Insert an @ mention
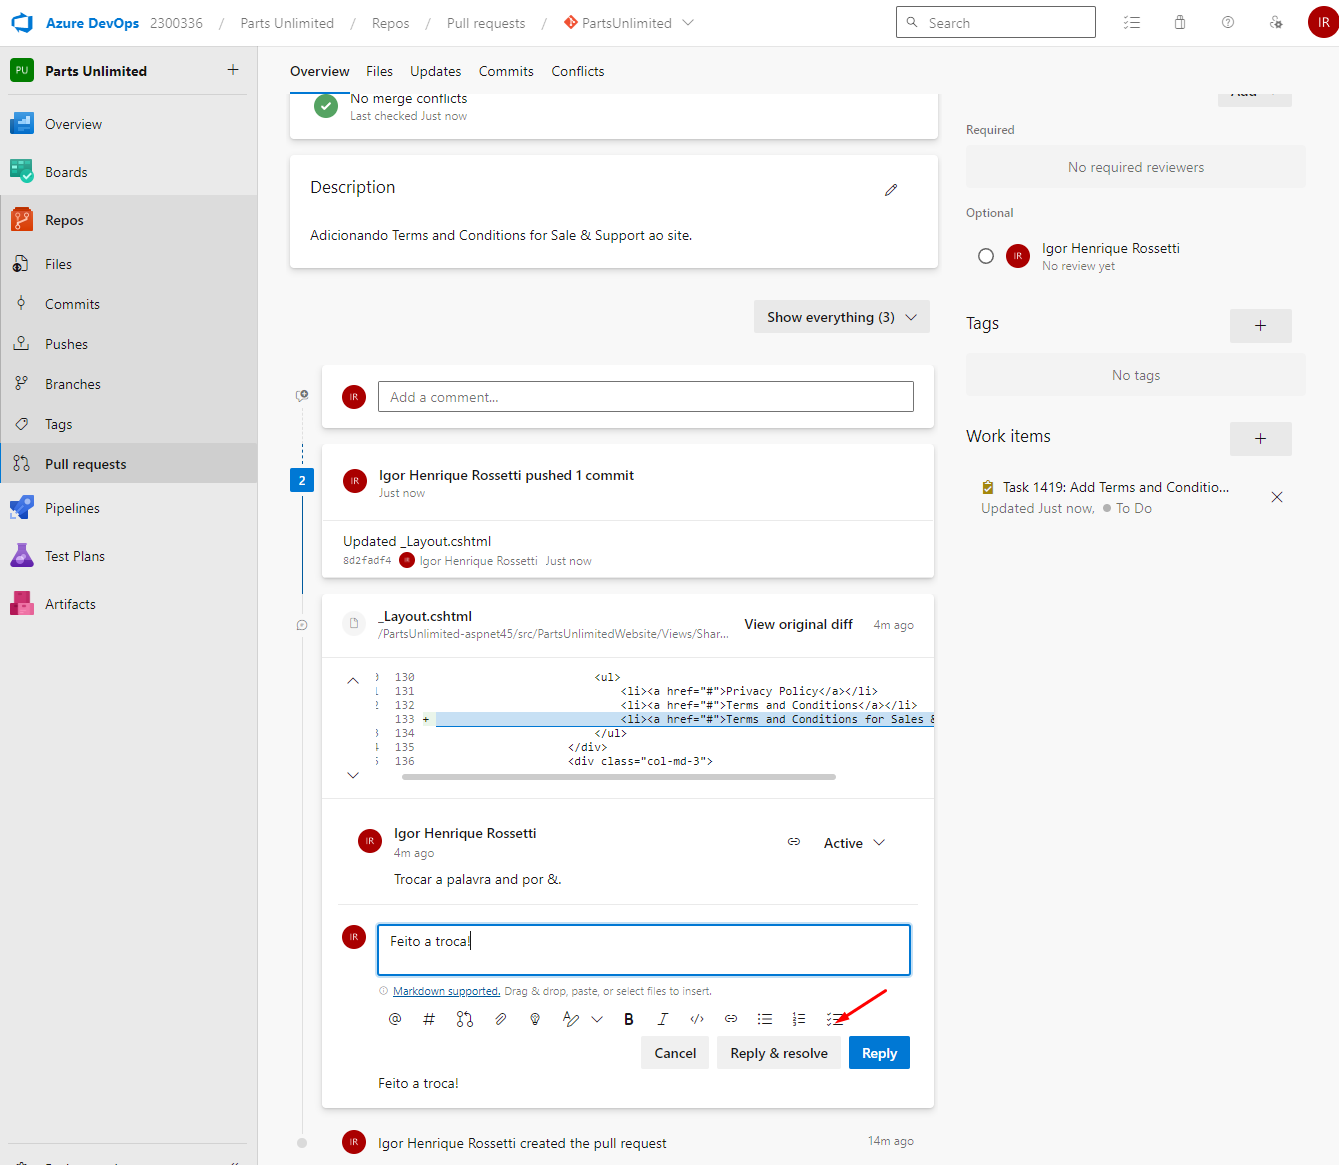This screenshot has width=1339, height=1165. [x=395, y=1019]
